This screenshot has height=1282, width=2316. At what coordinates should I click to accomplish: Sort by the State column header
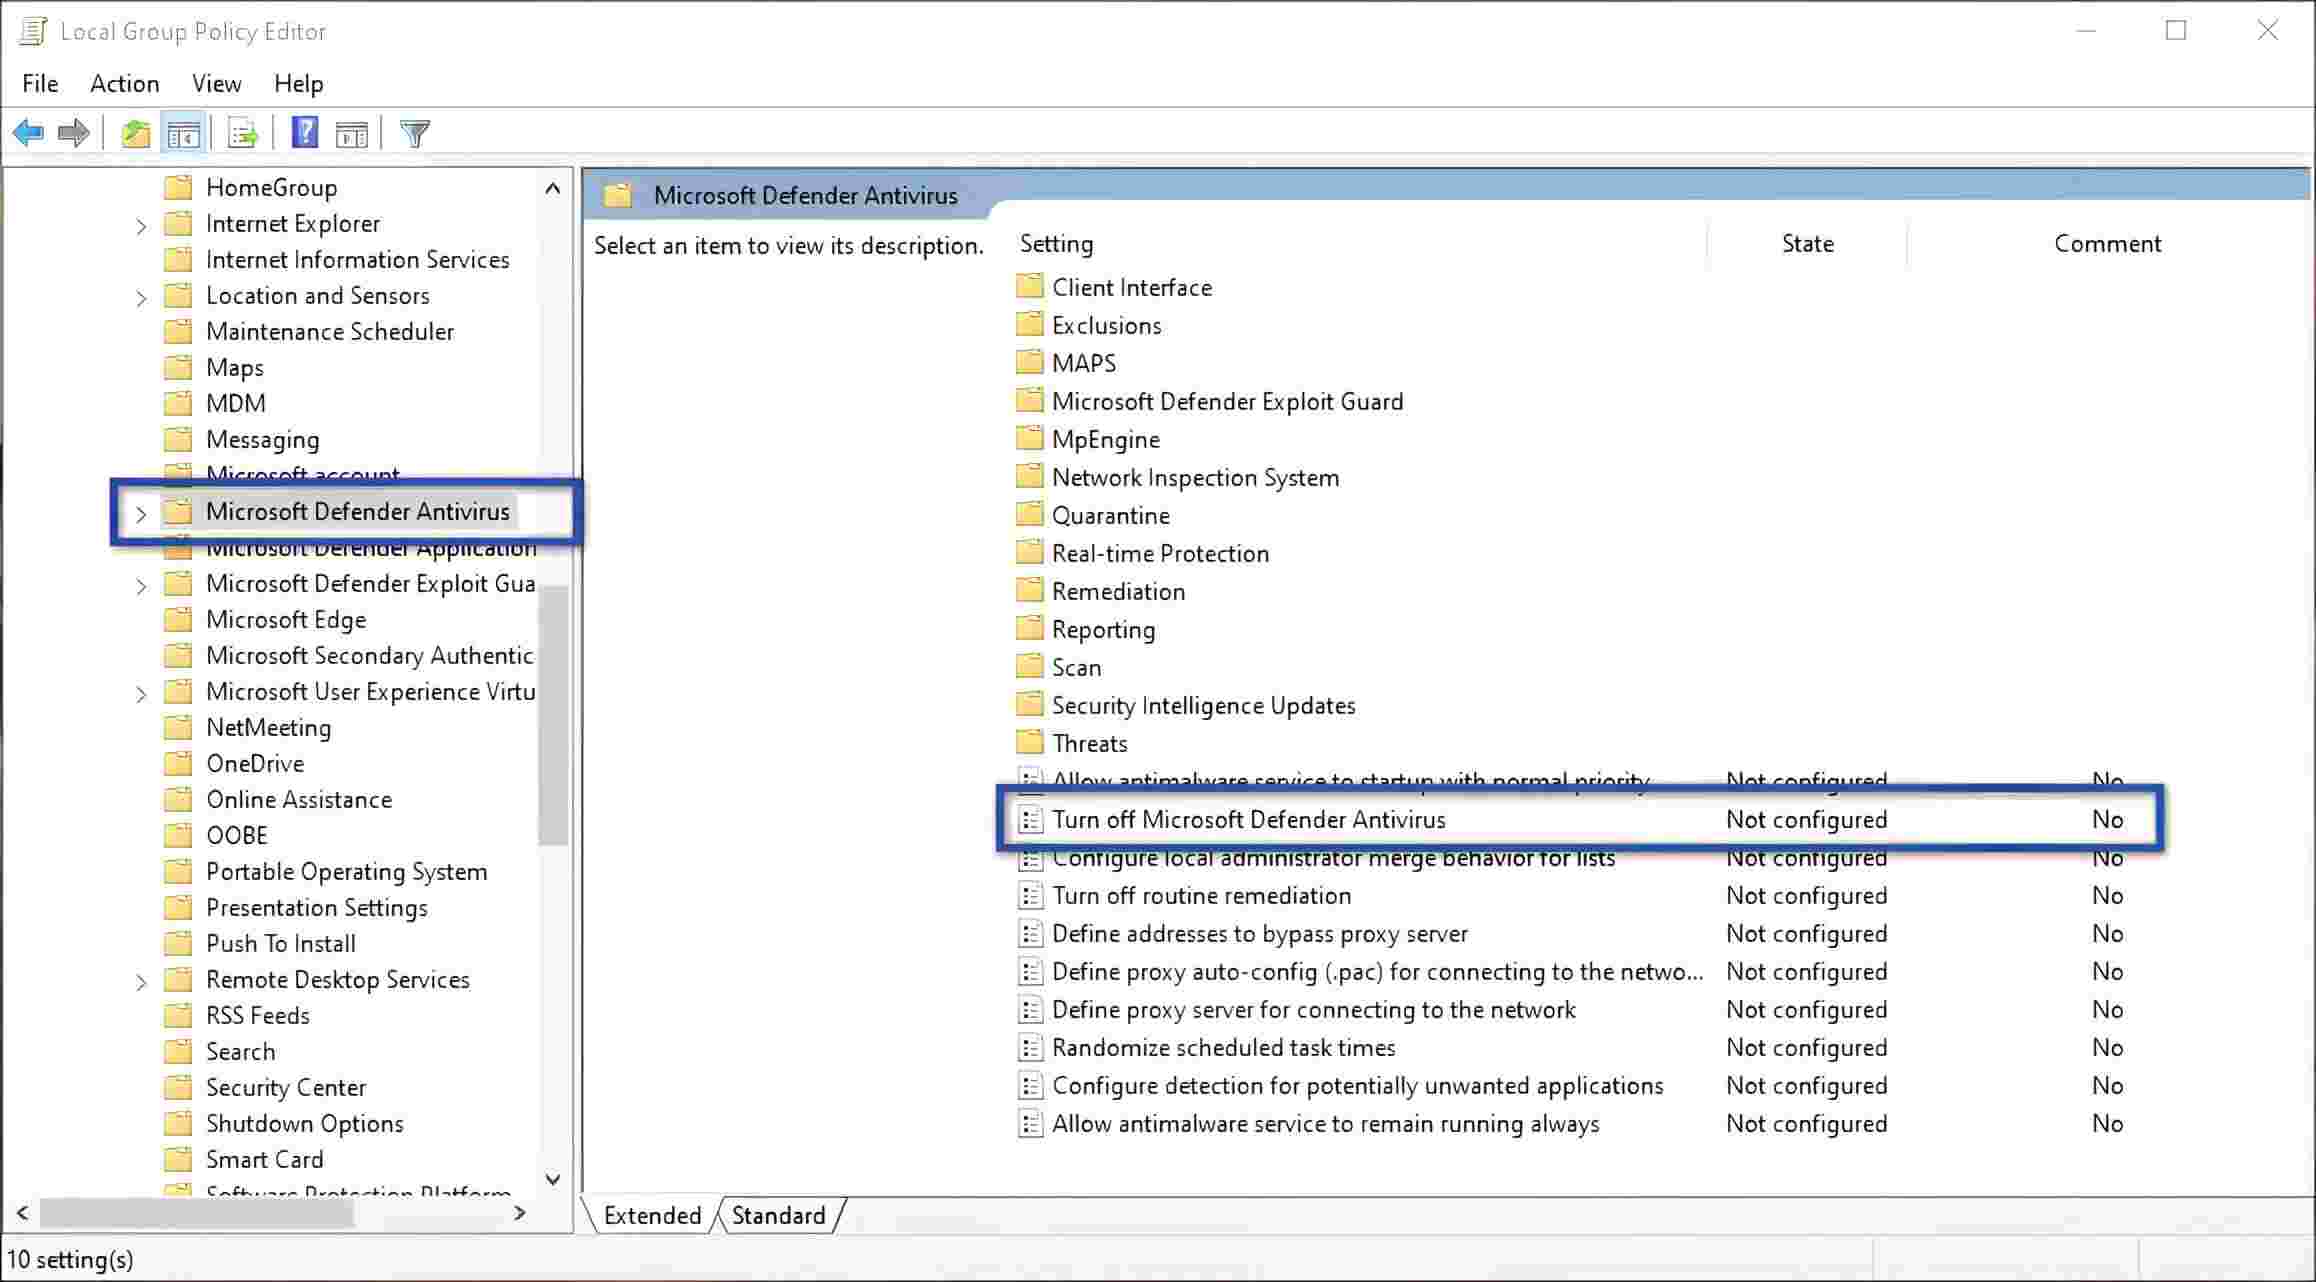pos(1807,243)
